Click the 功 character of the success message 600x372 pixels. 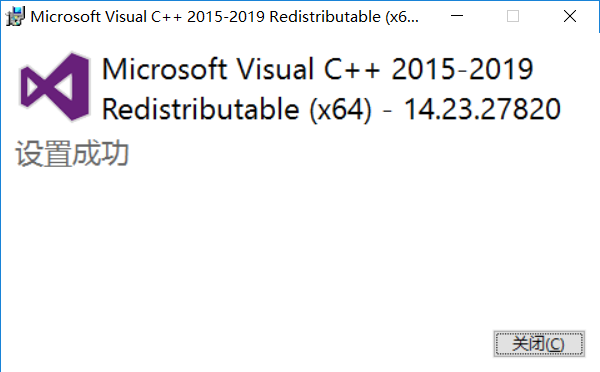[x=115, y=153]
